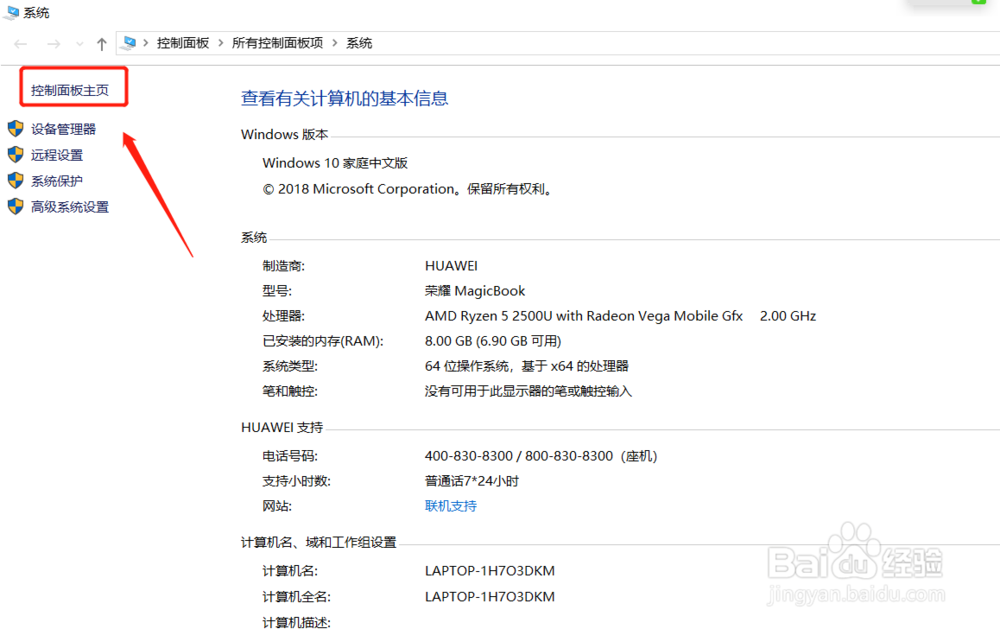This screenshot has width=1000, height=629.
Task: Open the 联机支持 link
Action: pyautogui.click(x=450, y=506)
